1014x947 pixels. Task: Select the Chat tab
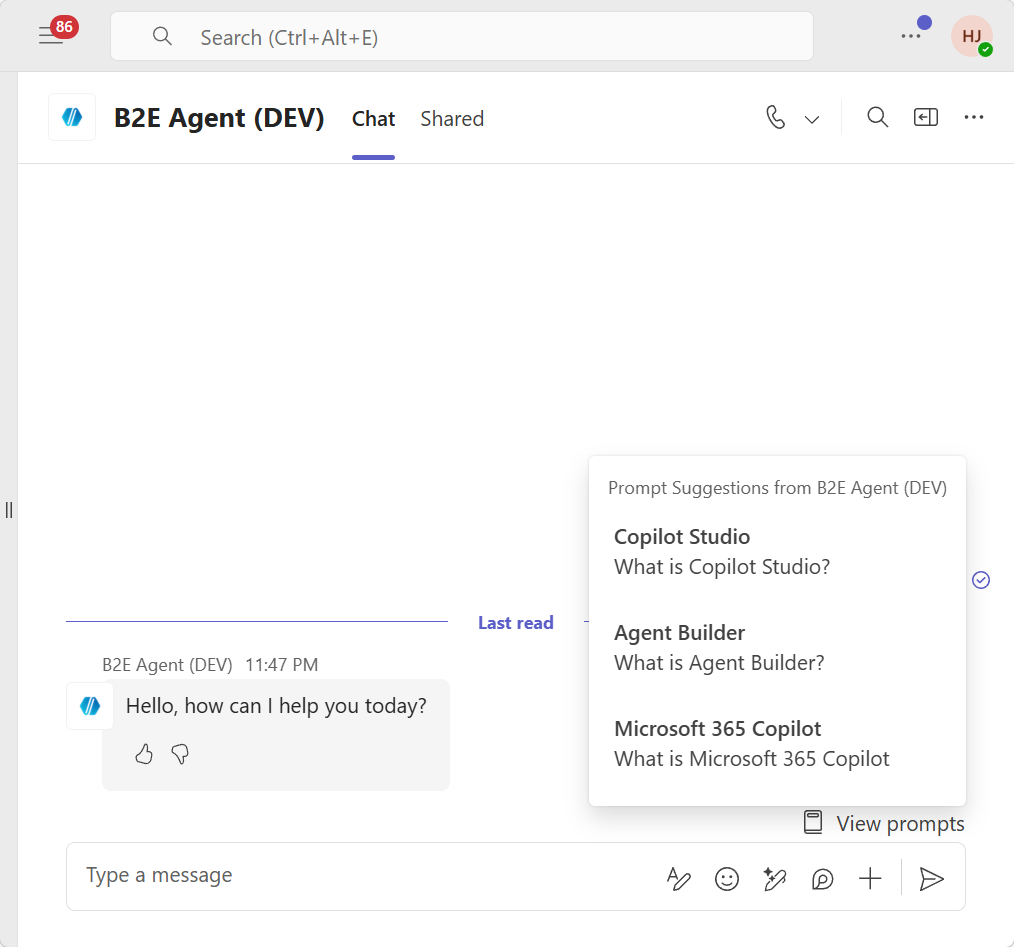[x=373, y=119]
